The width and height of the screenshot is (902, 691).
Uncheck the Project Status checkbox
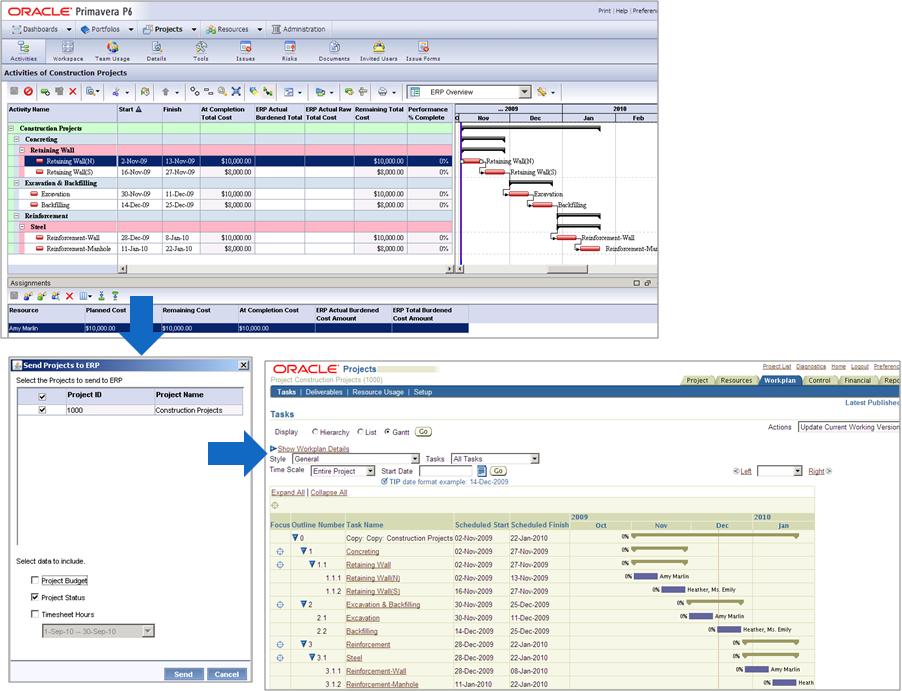click(35, 597)
